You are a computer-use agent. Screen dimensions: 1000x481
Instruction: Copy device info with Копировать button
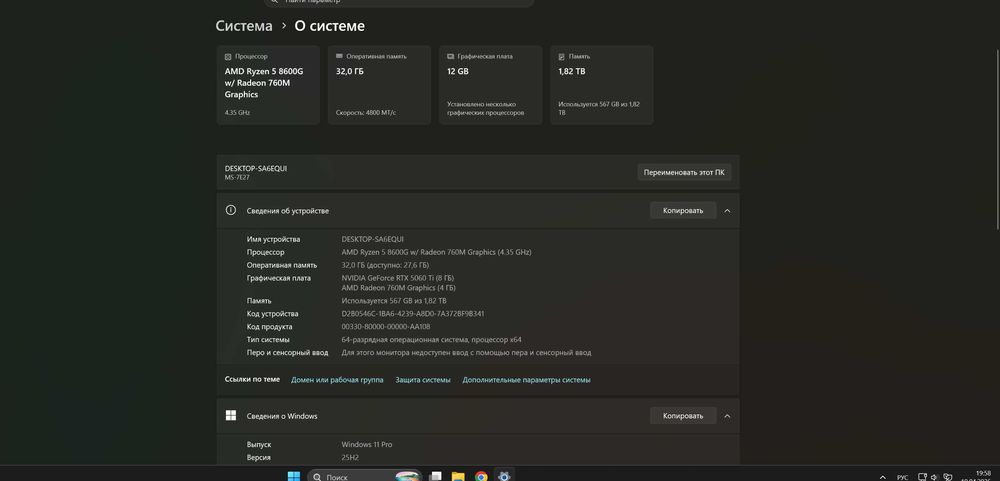[683, 211]
